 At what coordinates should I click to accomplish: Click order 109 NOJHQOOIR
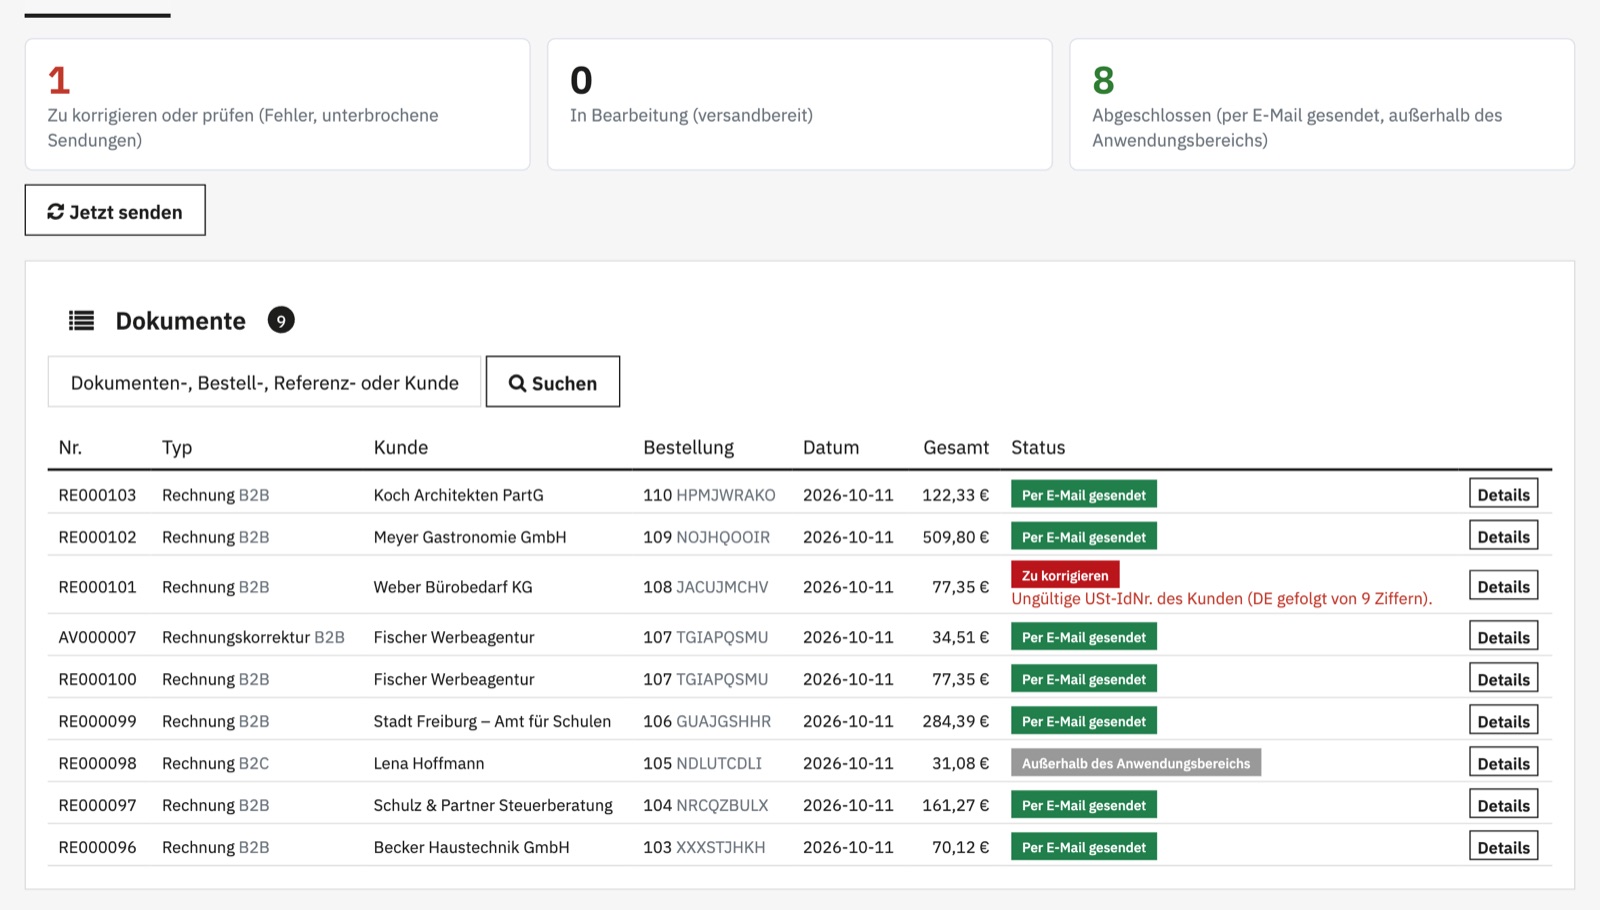click(x=706, y=537)
